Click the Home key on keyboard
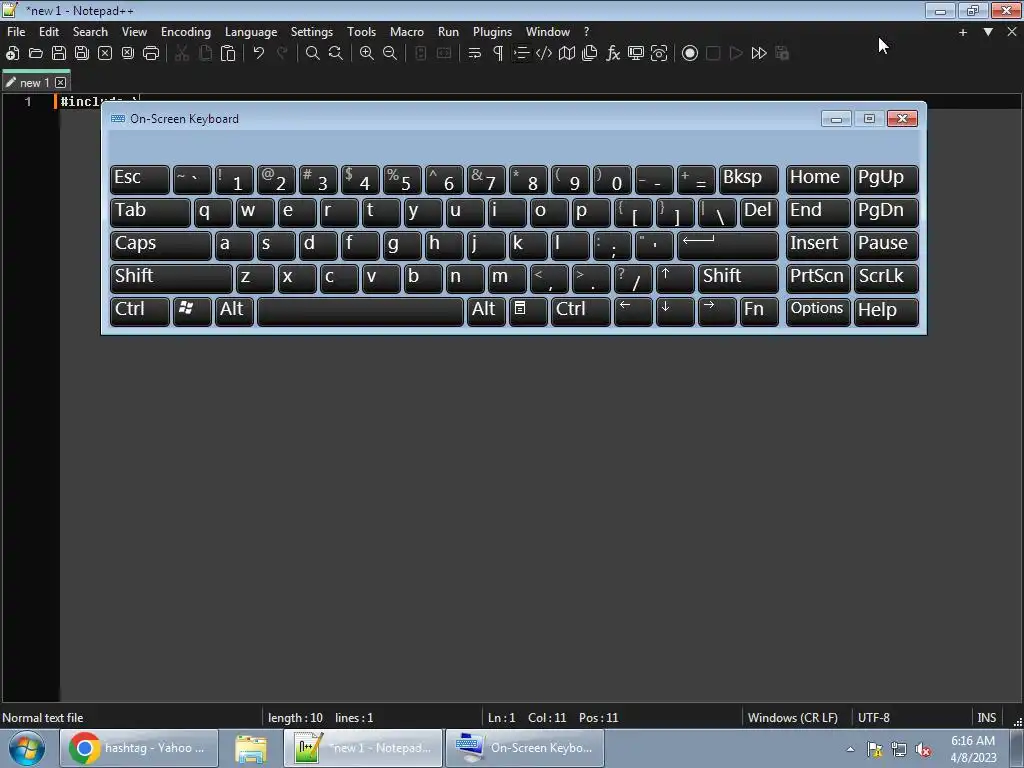 coord(818,179)
